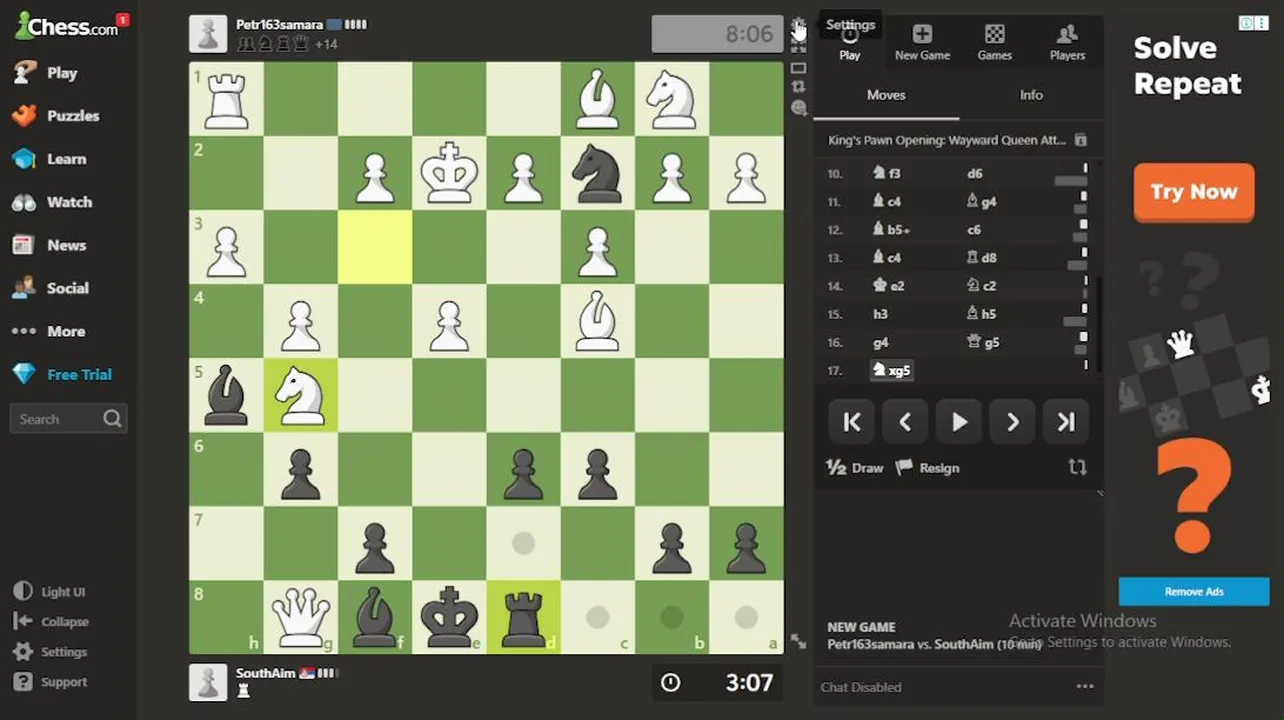Click the black king on e8
This screenshot has height=720, width=1284.
(449, 617)
